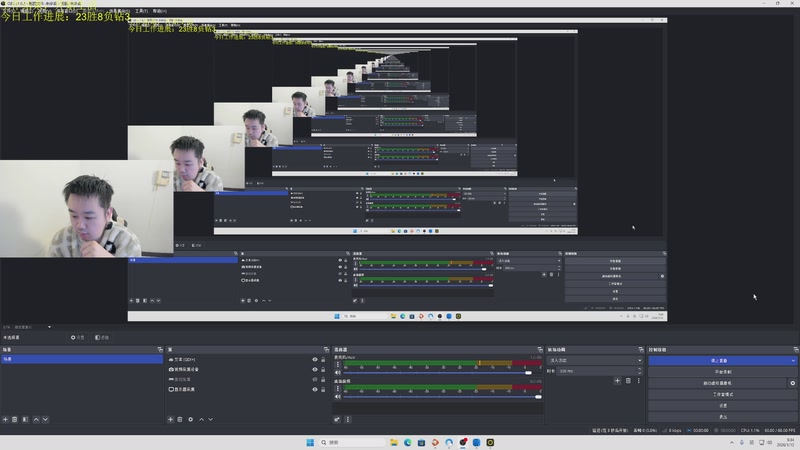
Task: Open Microsoft Edge from the taskbar
Action: 408,442
